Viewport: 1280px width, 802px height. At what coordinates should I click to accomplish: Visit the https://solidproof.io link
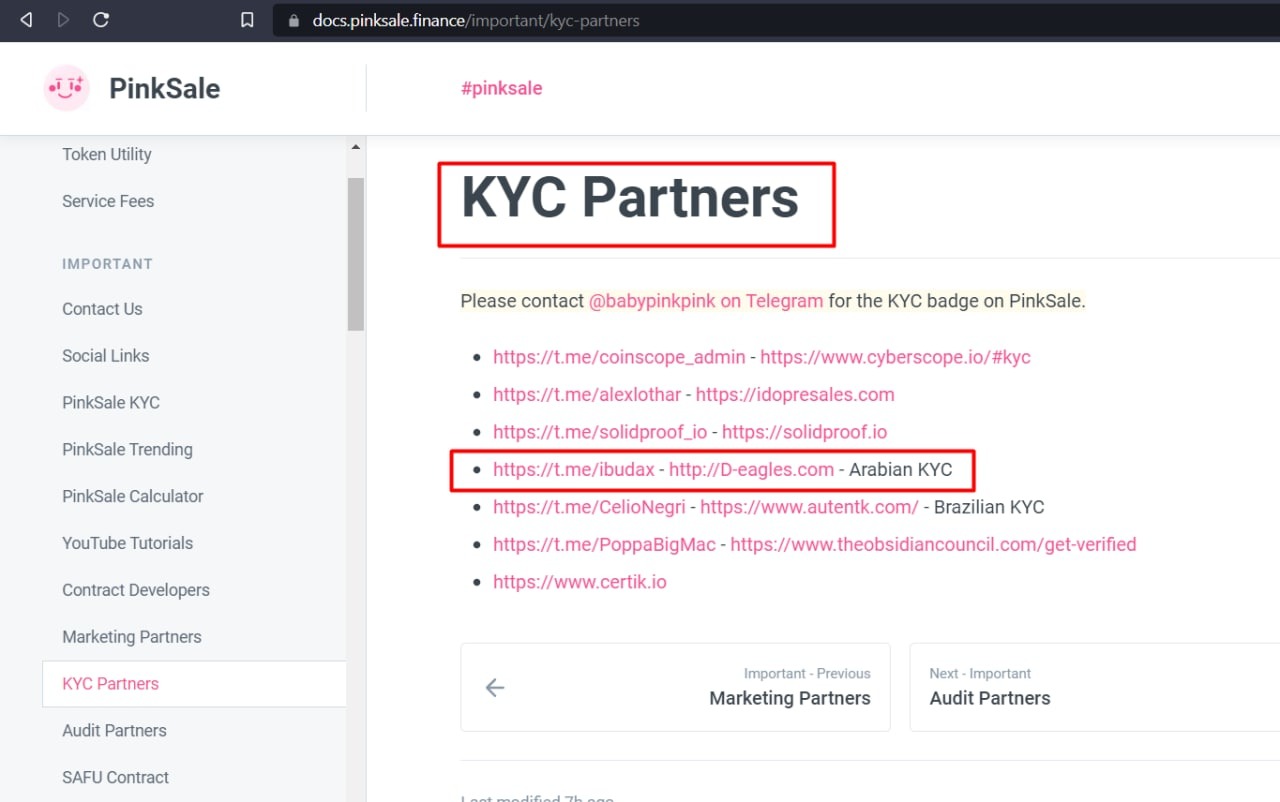coord(805,432)
